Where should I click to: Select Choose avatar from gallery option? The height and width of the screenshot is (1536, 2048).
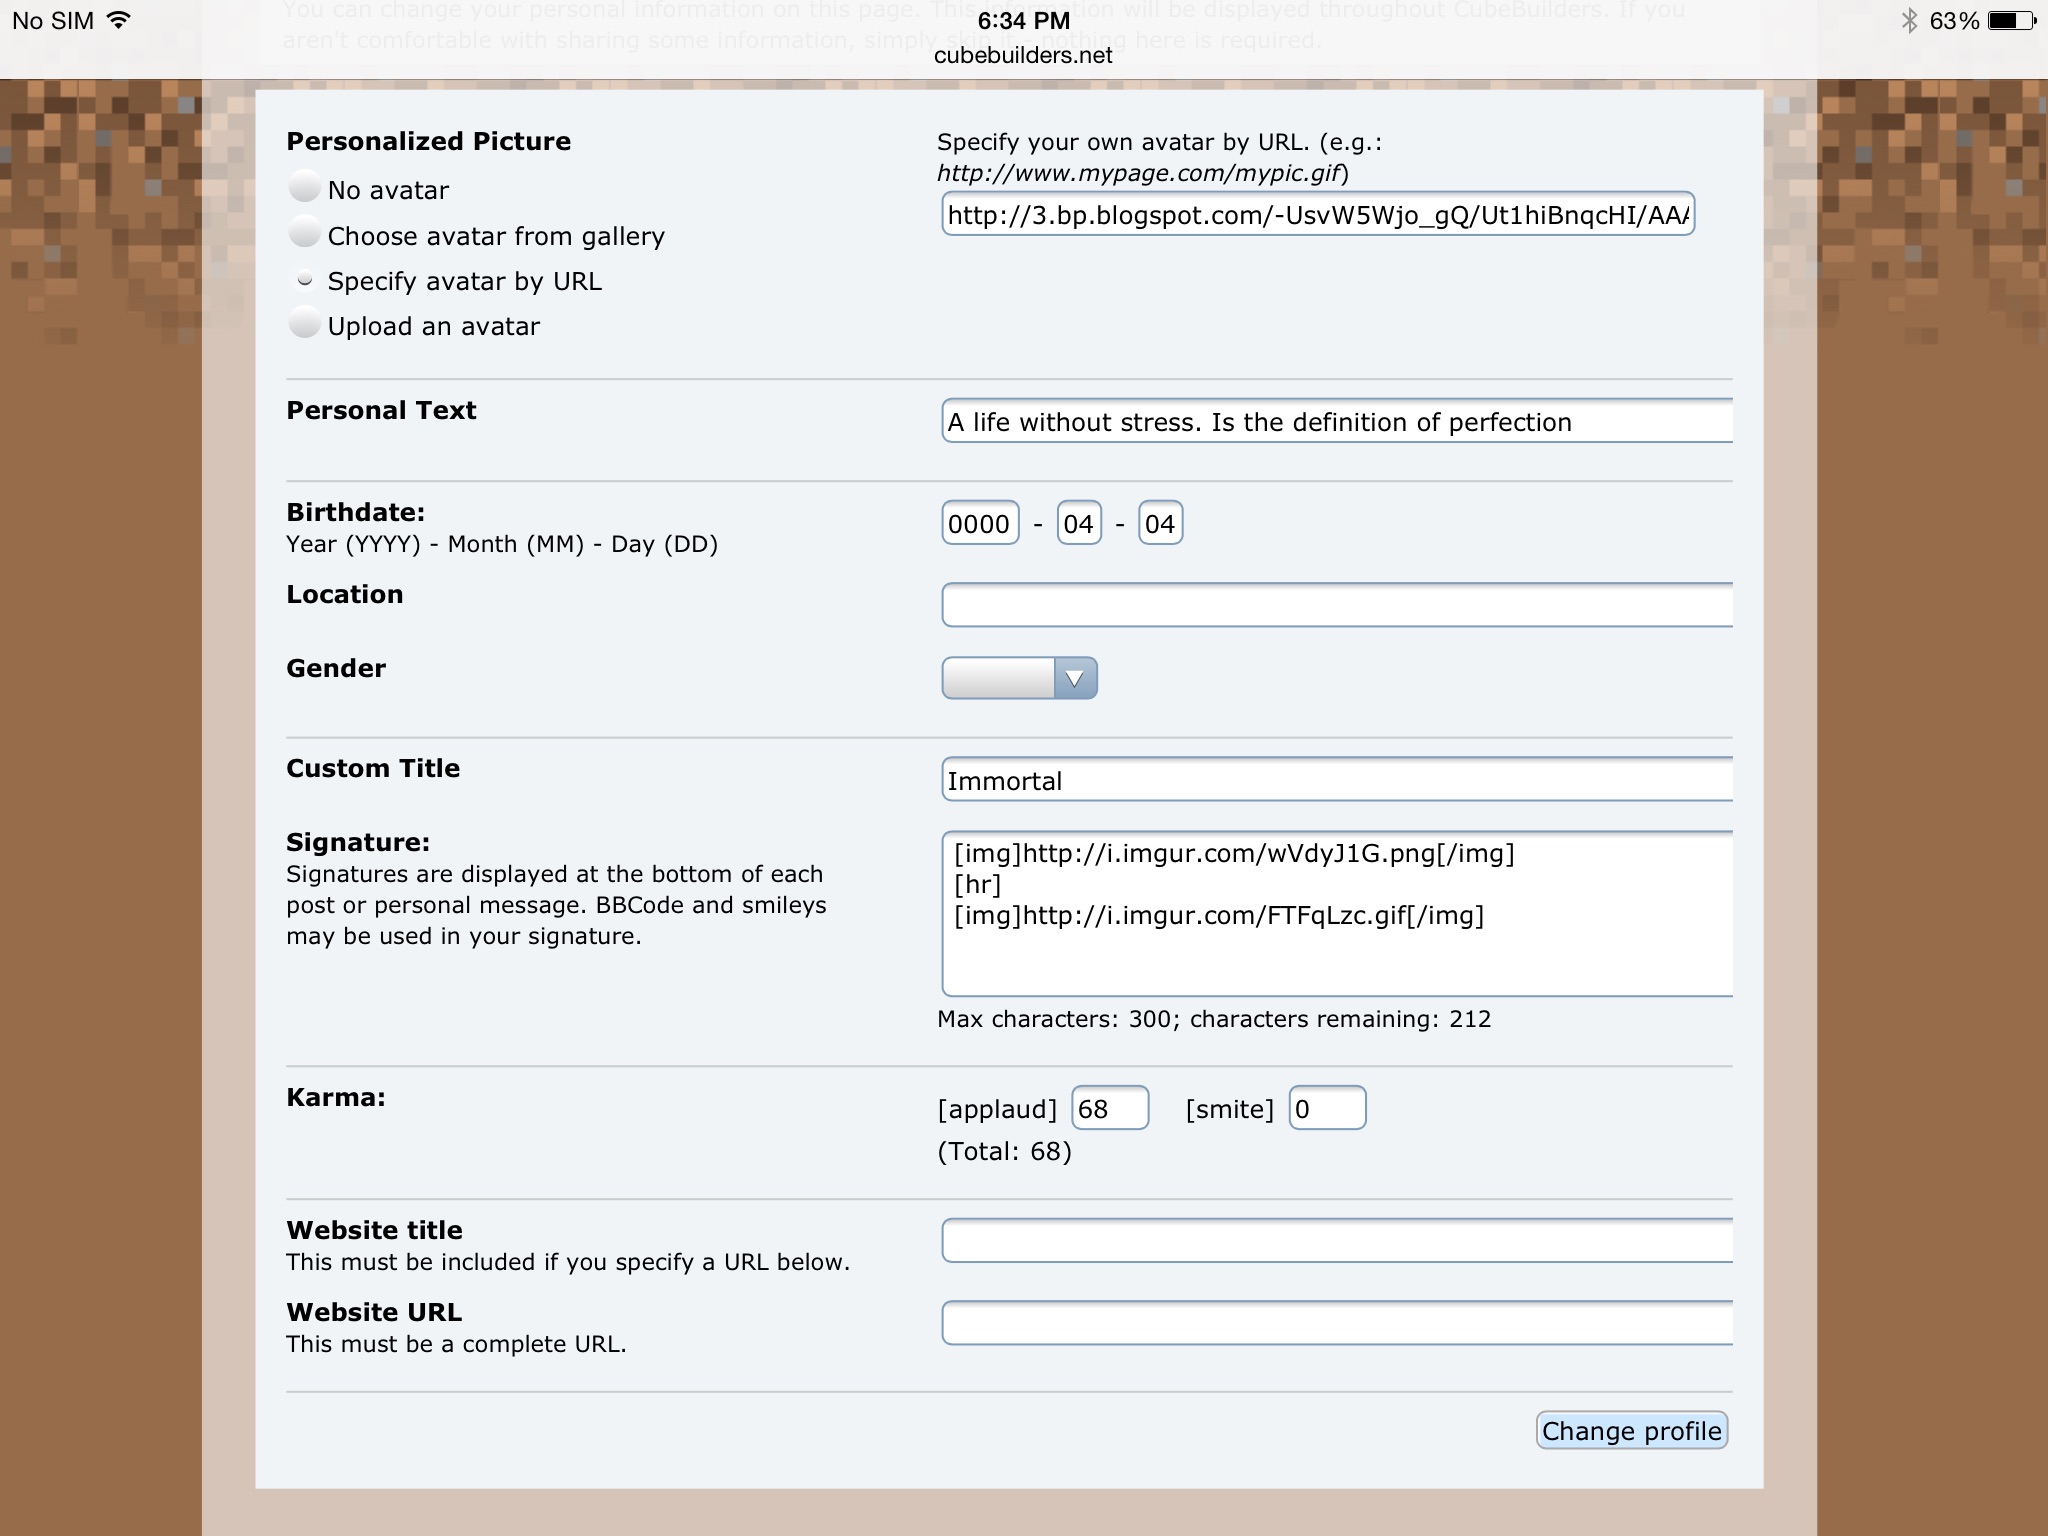(x=304, y=234)
